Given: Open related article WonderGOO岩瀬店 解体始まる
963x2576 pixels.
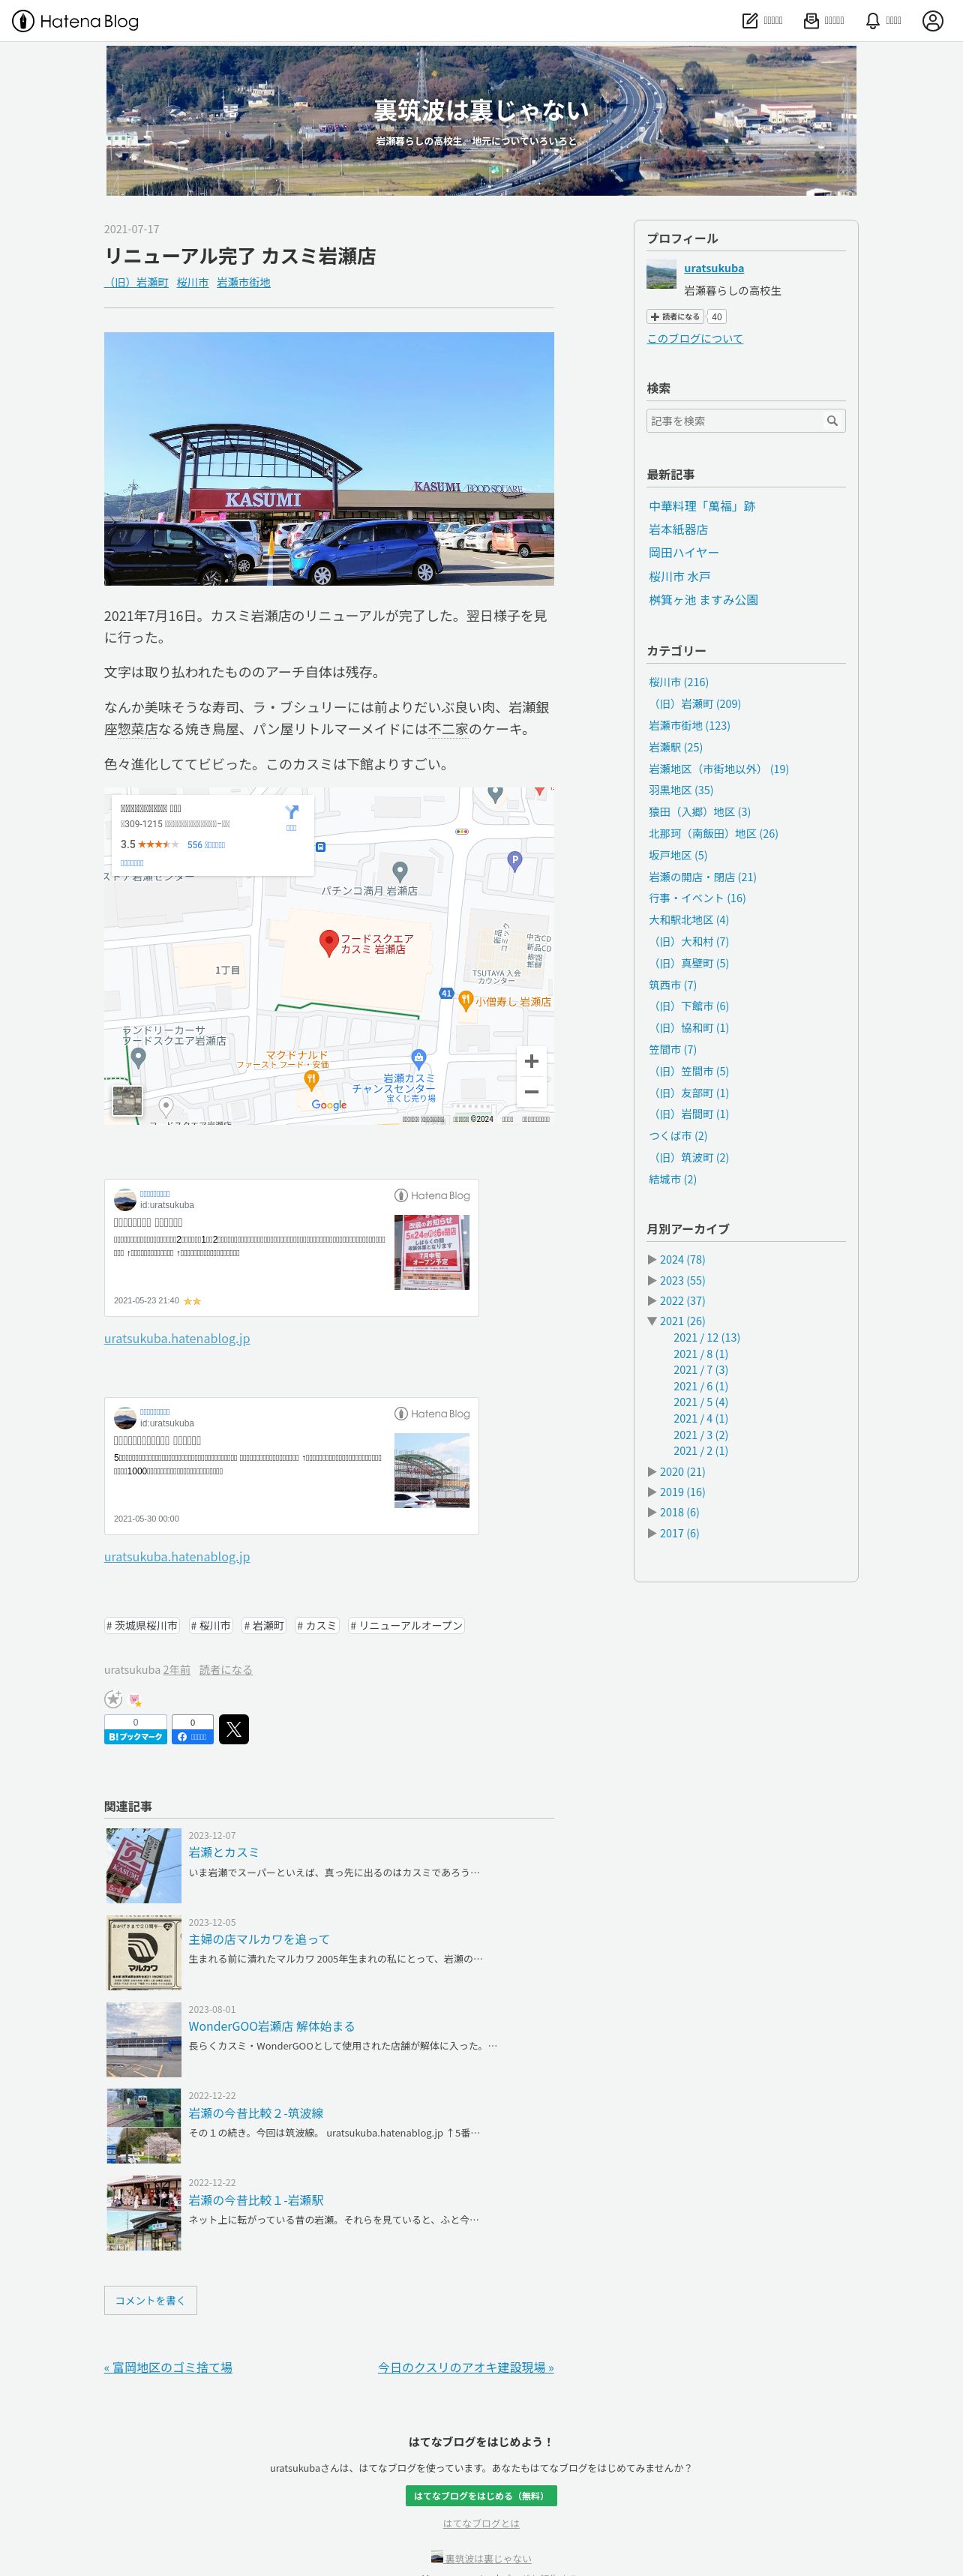Looking at the screenshot, I should tap(272, 2026).
